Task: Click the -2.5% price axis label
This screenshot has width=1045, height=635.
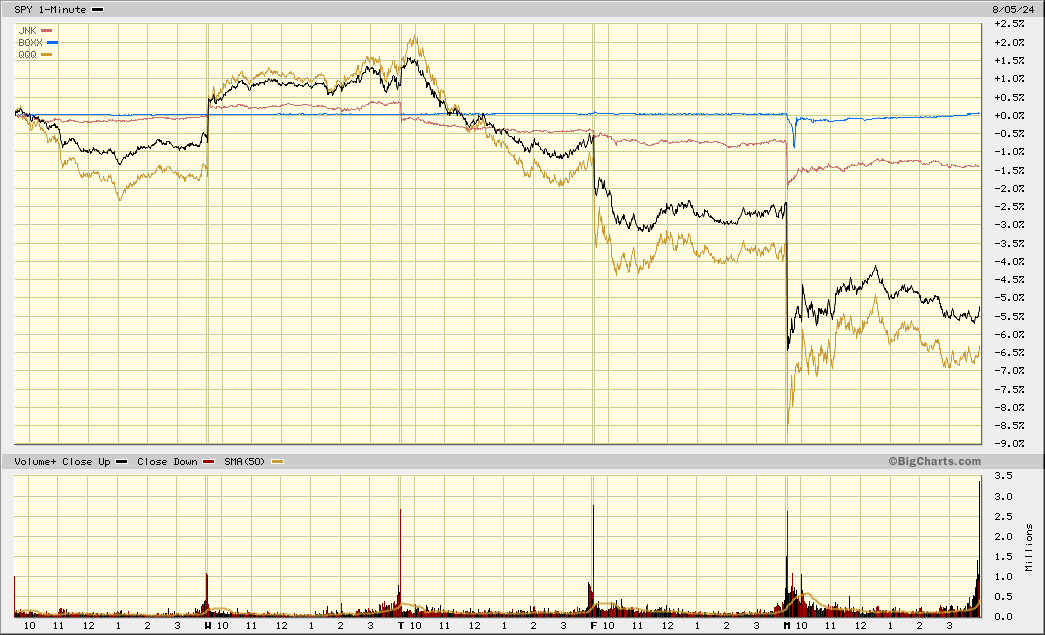Action: pos(1009,207)
